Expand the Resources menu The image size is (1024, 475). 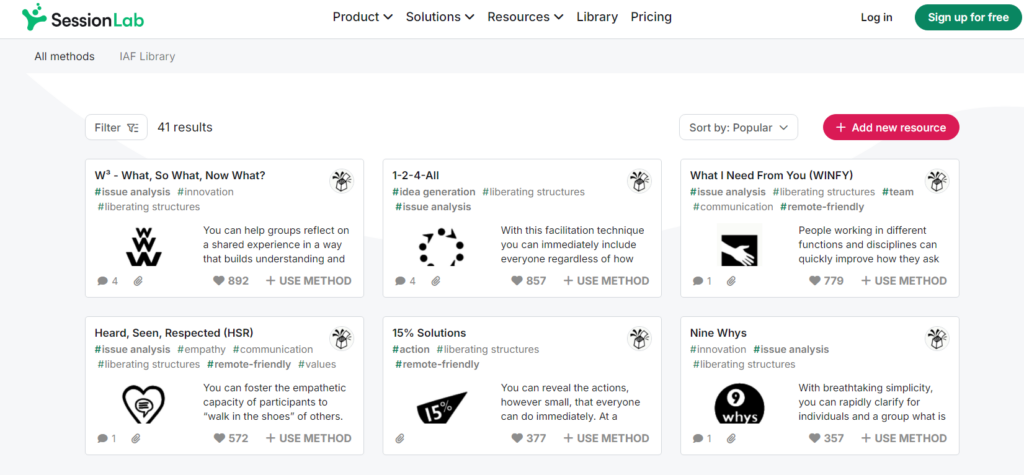[525, 17]
